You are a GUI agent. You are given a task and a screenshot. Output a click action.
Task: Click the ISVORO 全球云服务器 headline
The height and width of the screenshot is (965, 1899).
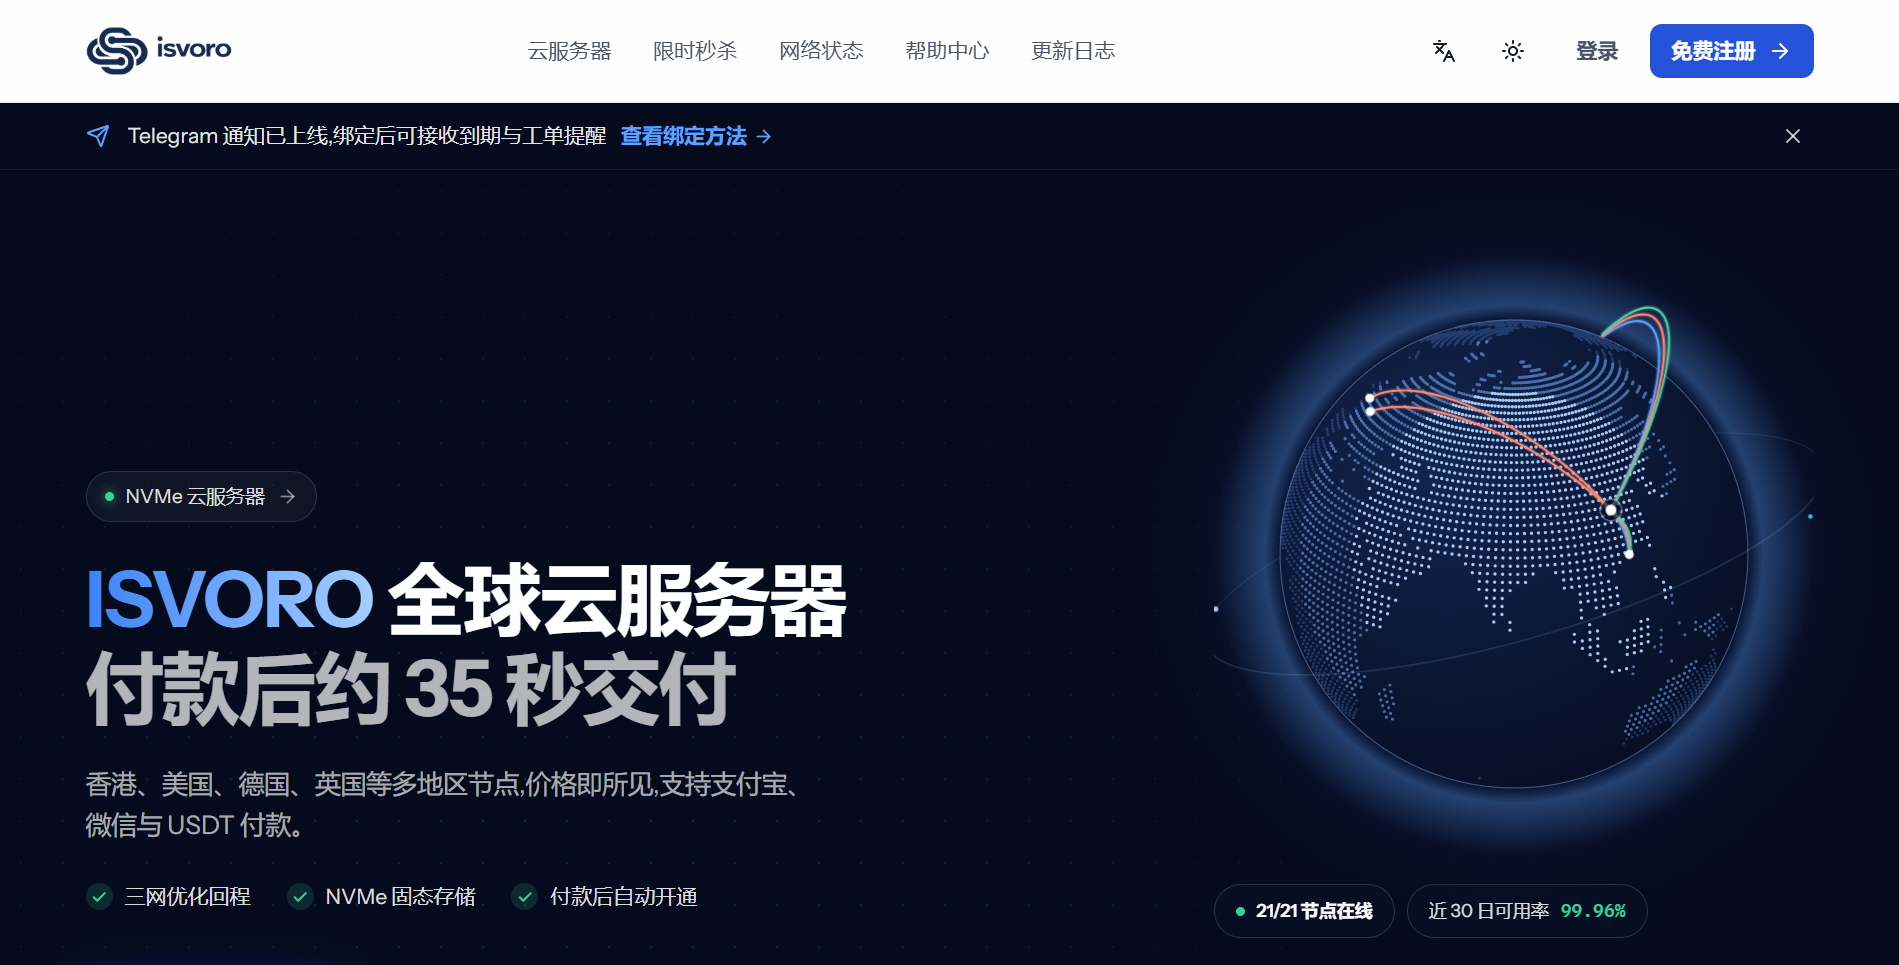467,600
